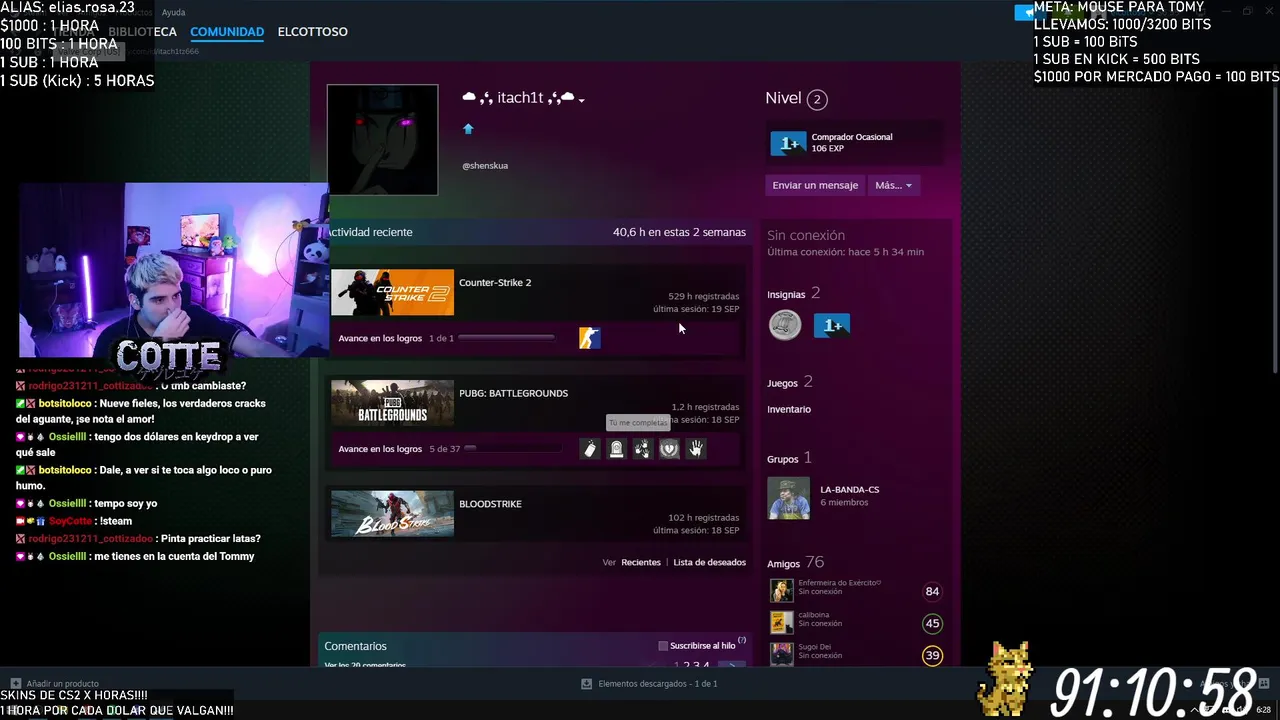Click the PUBG achievements progress bar
Image resolution: width=1280 pixels, height=720 pixels.
512,449
